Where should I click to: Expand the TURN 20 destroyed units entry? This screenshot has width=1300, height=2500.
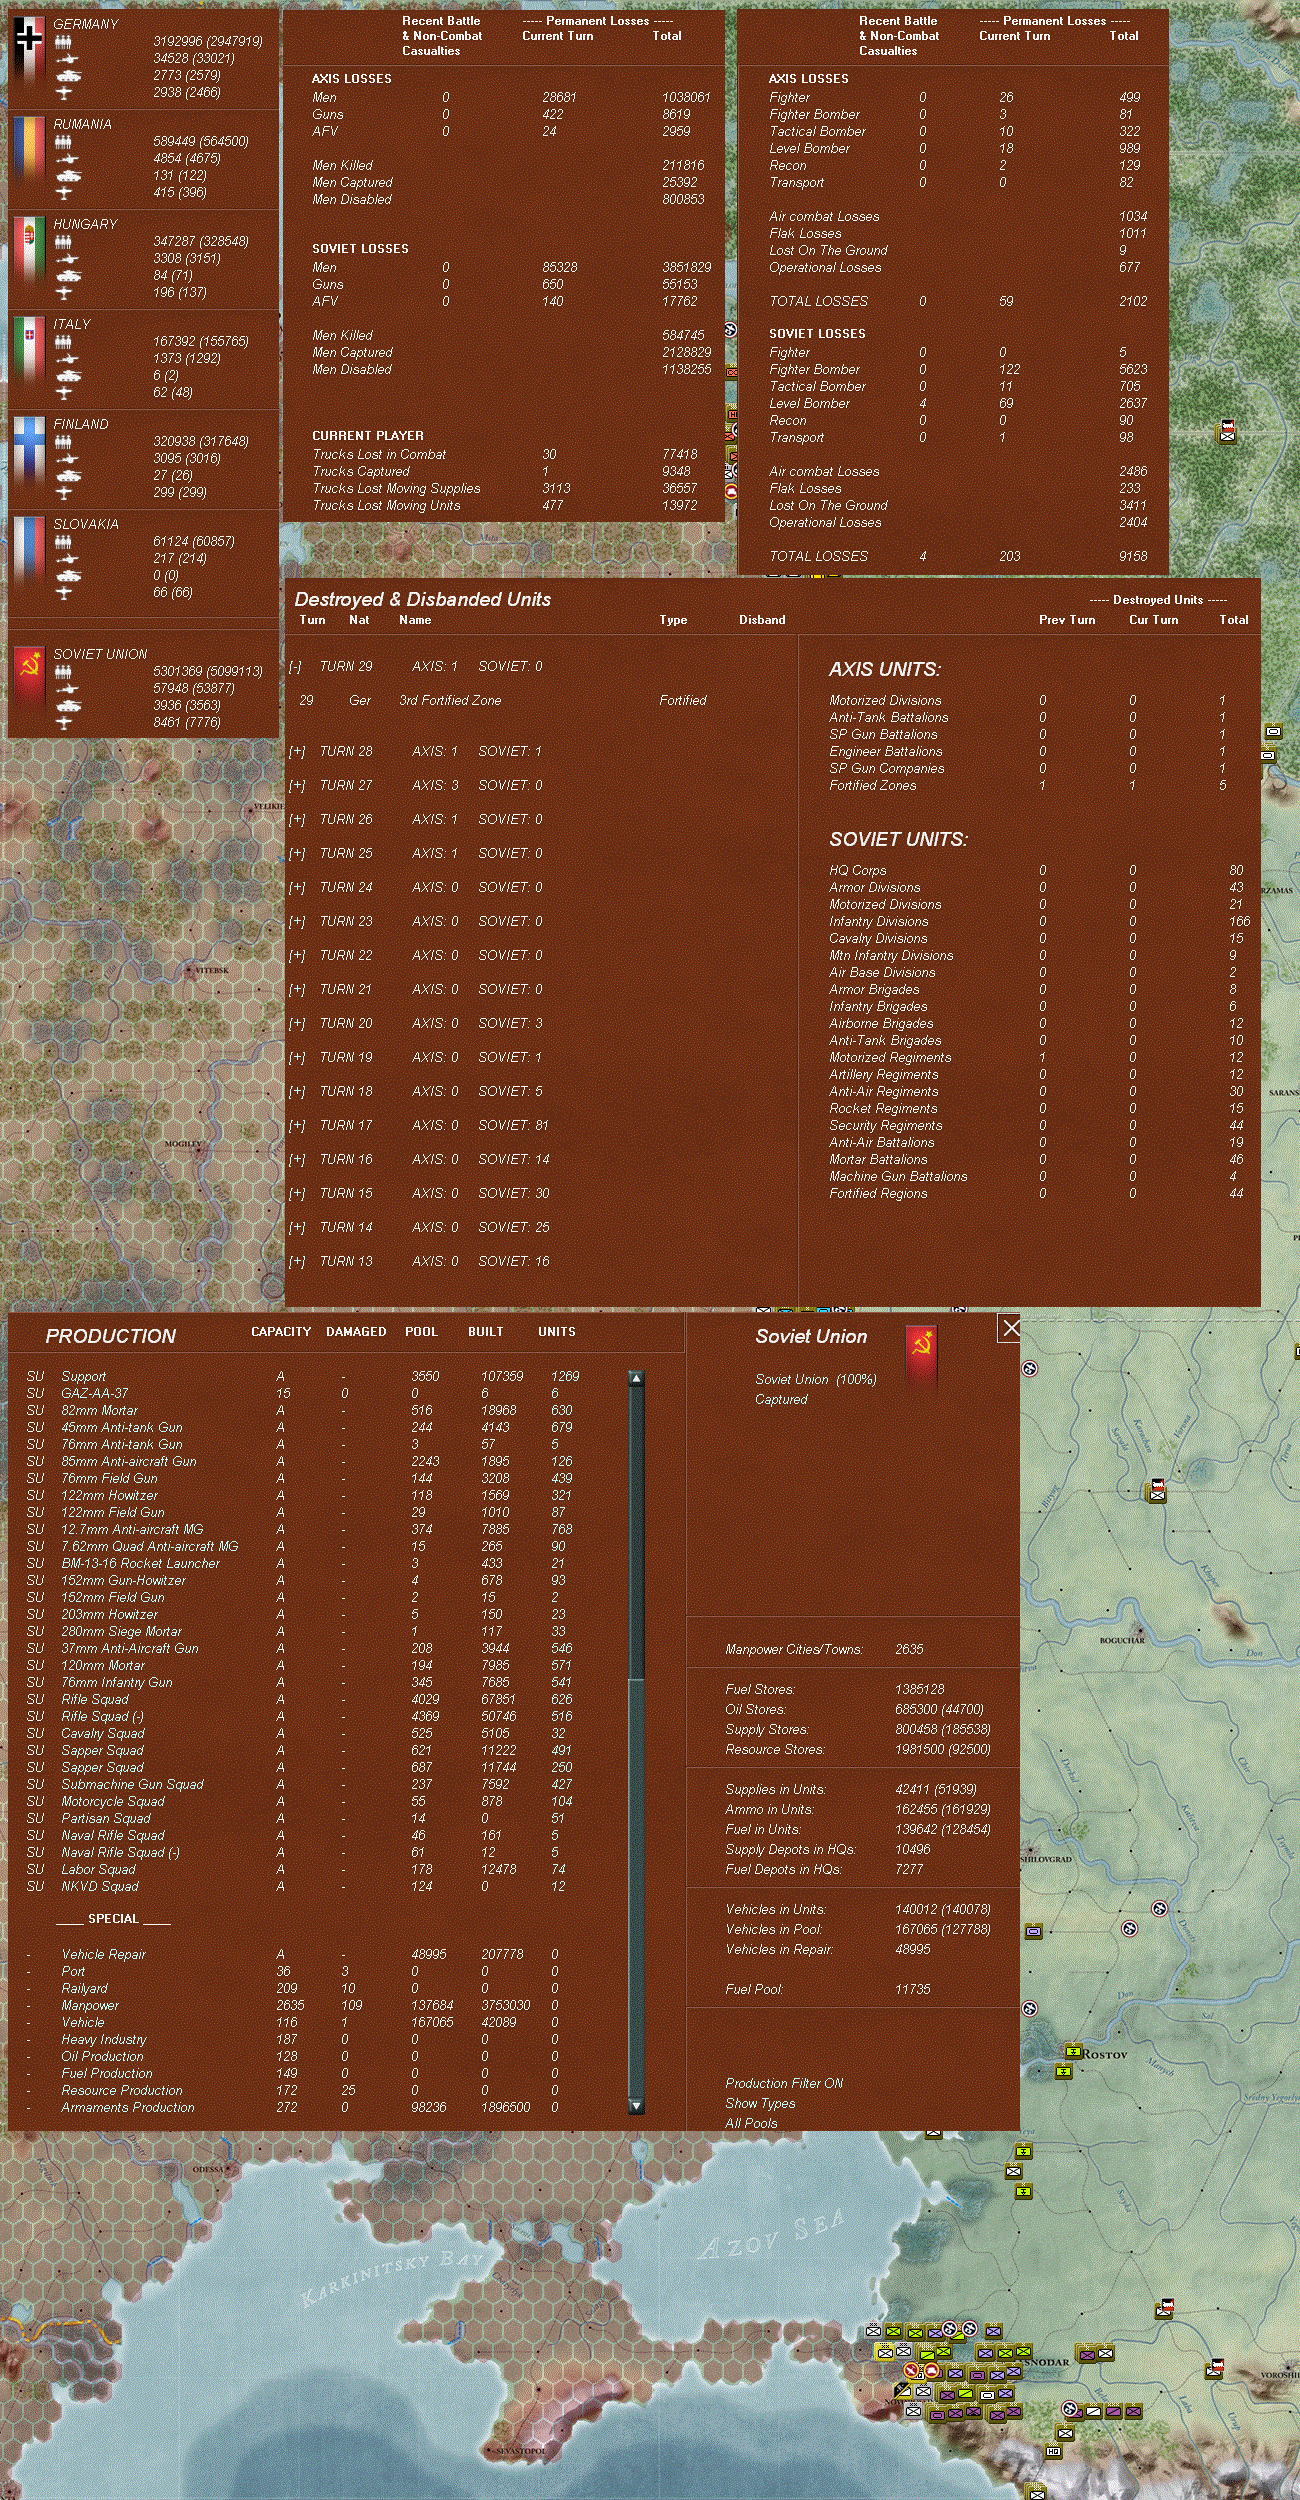pyautogui.click(x=297, y=1024)
